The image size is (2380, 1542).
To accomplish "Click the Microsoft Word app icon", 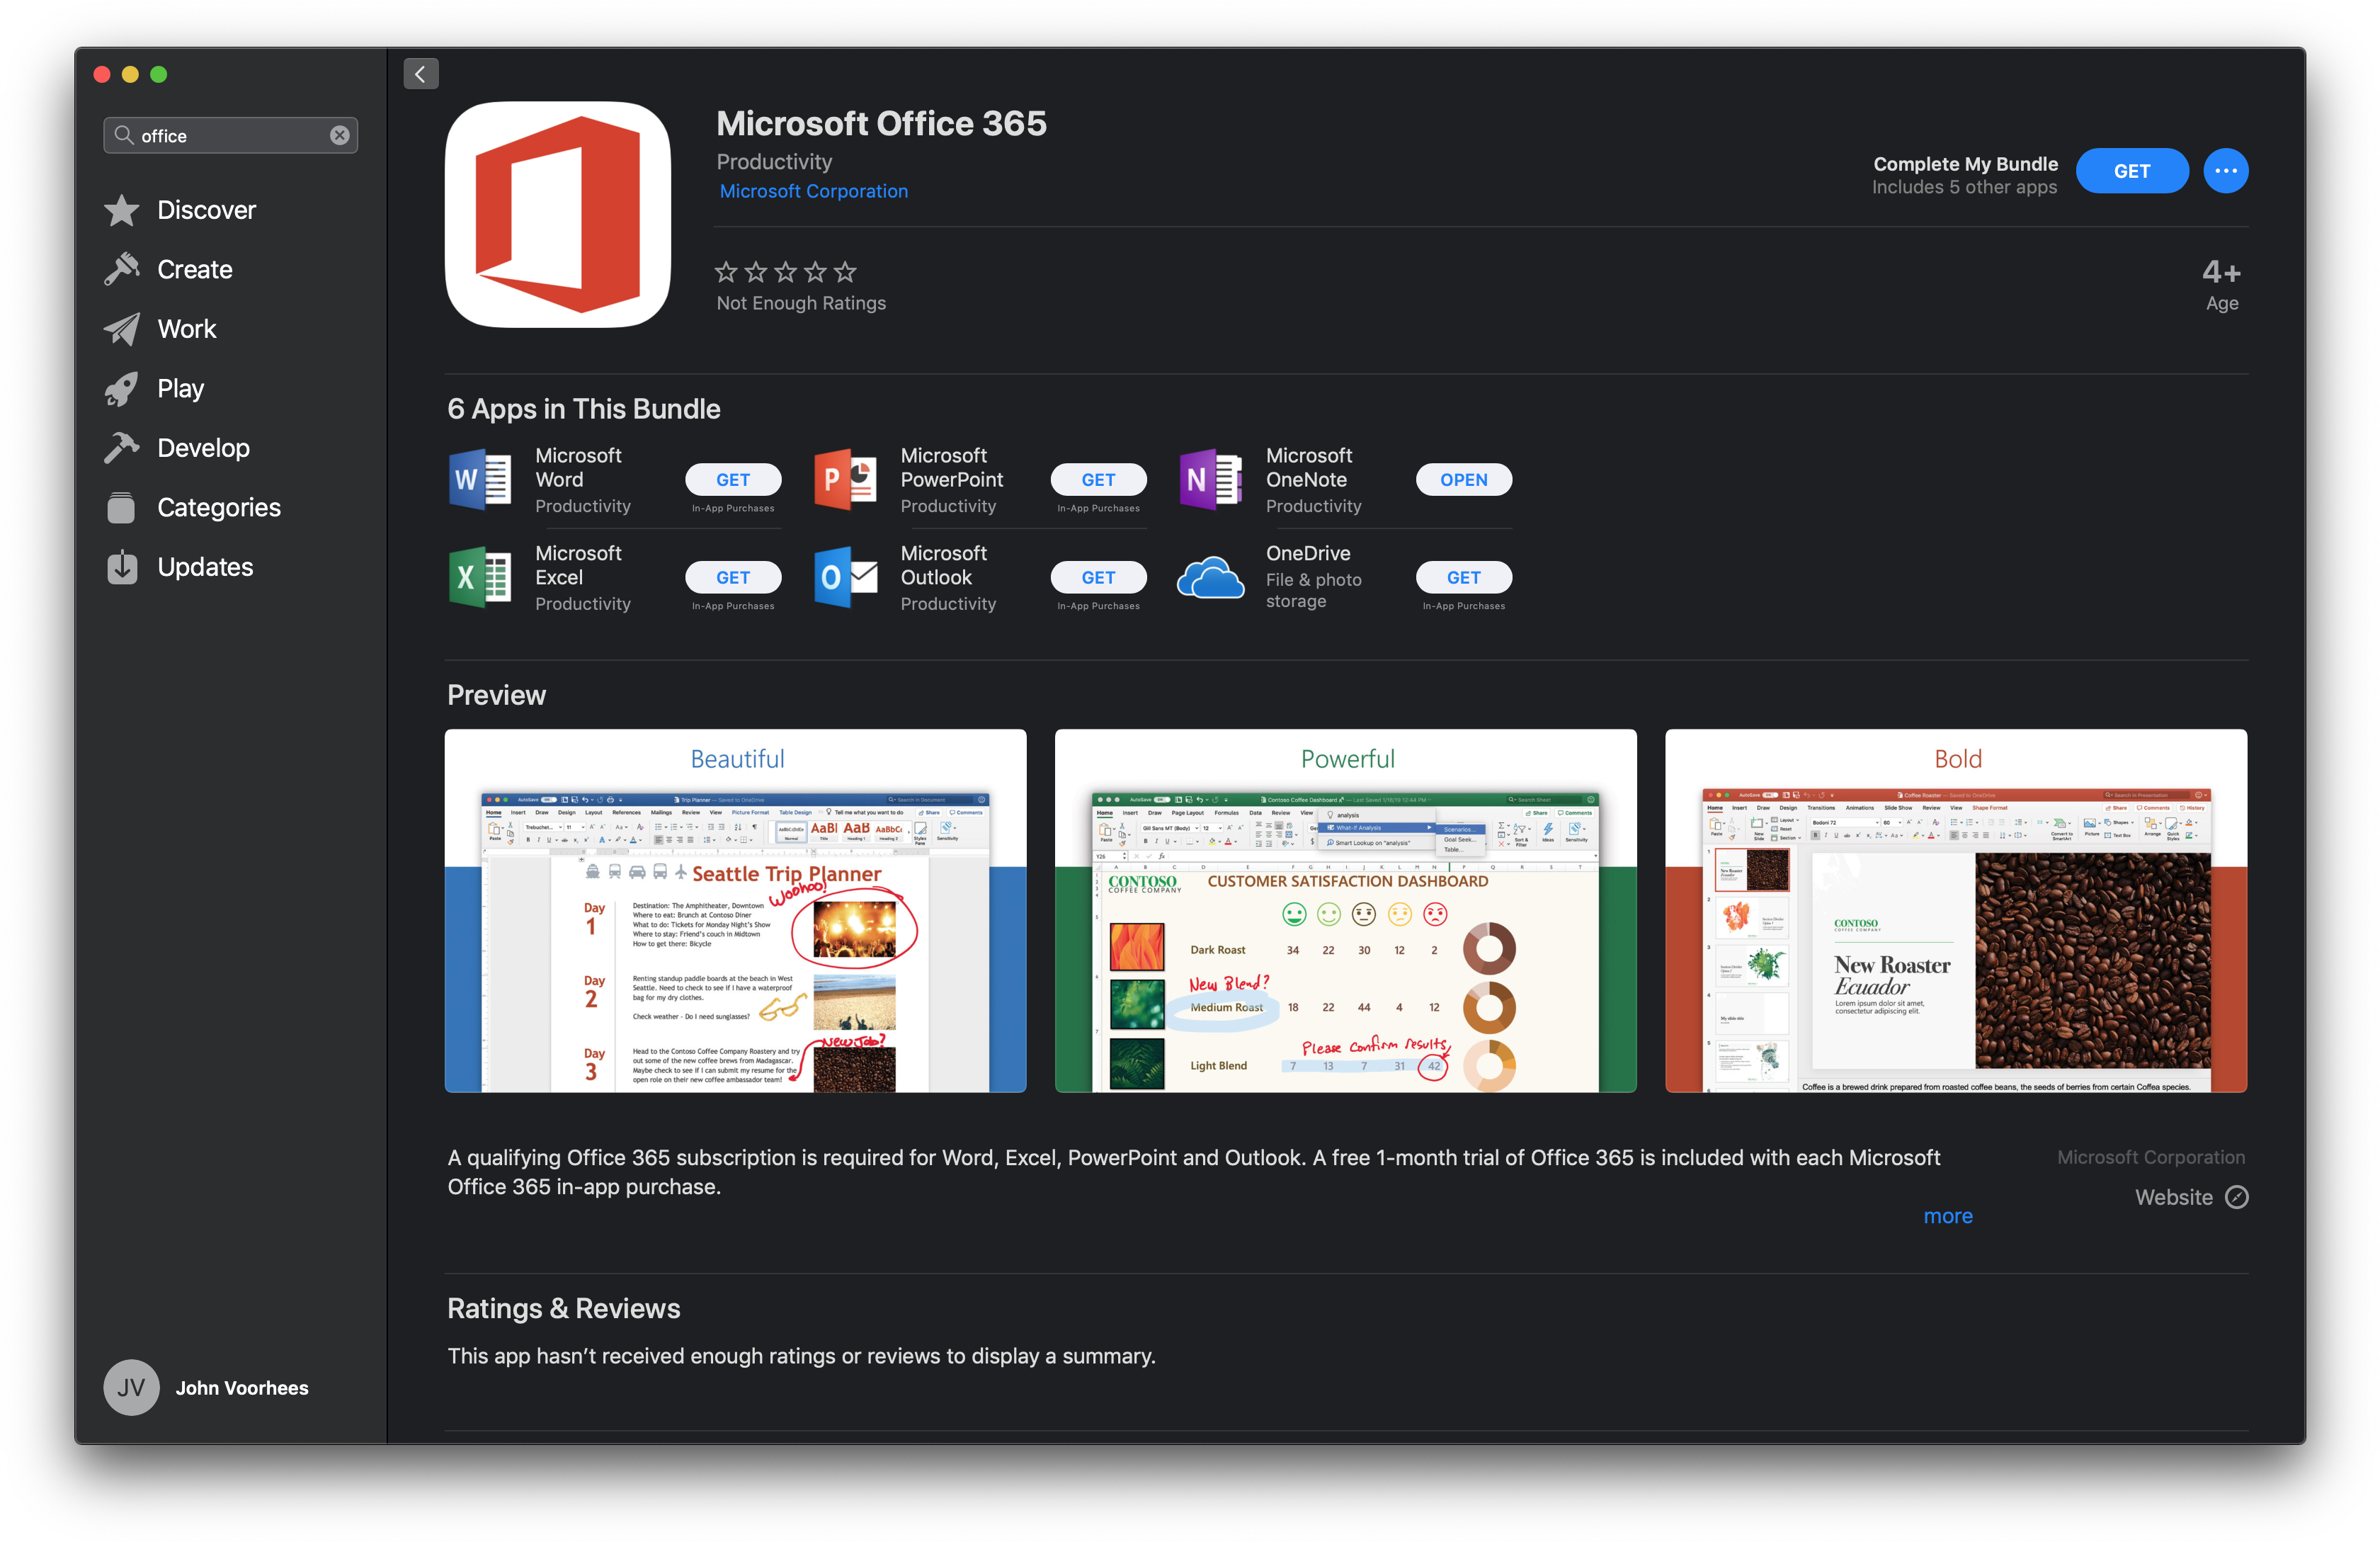I will point(481,480).
